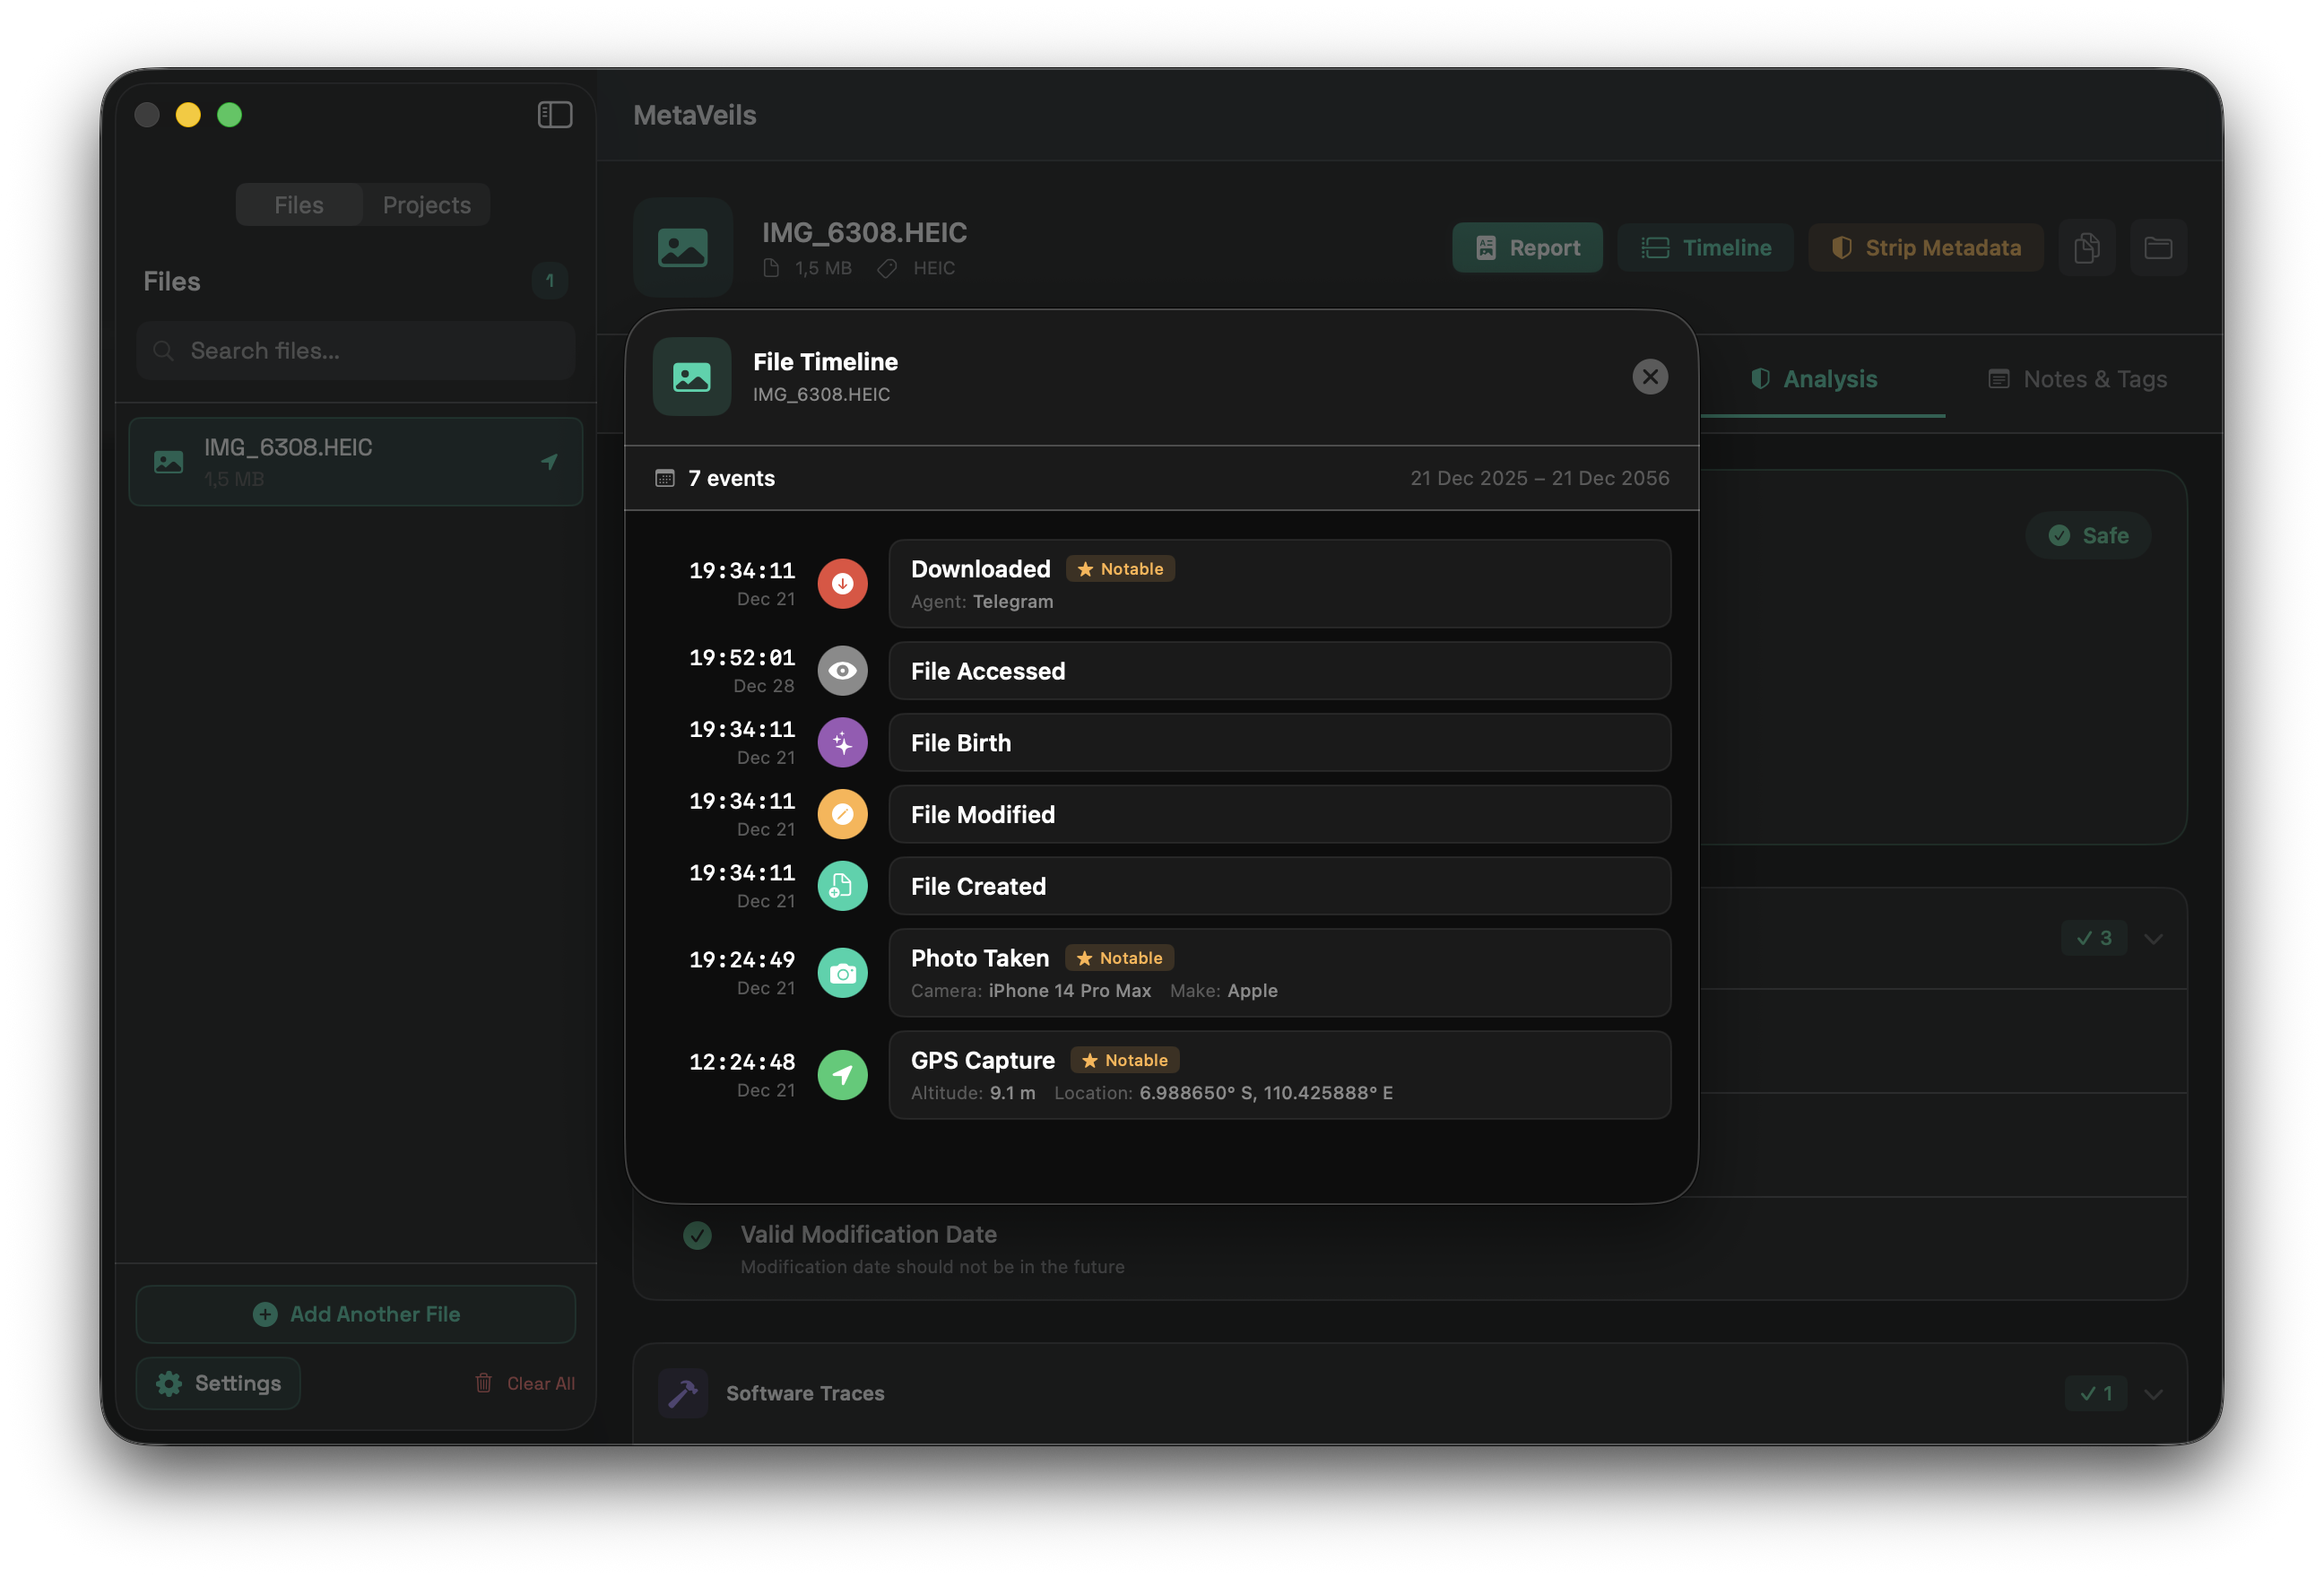Click the orange File Modified icon
The width and height of the screenshot is (2324, 1578).
coord(842,815)
